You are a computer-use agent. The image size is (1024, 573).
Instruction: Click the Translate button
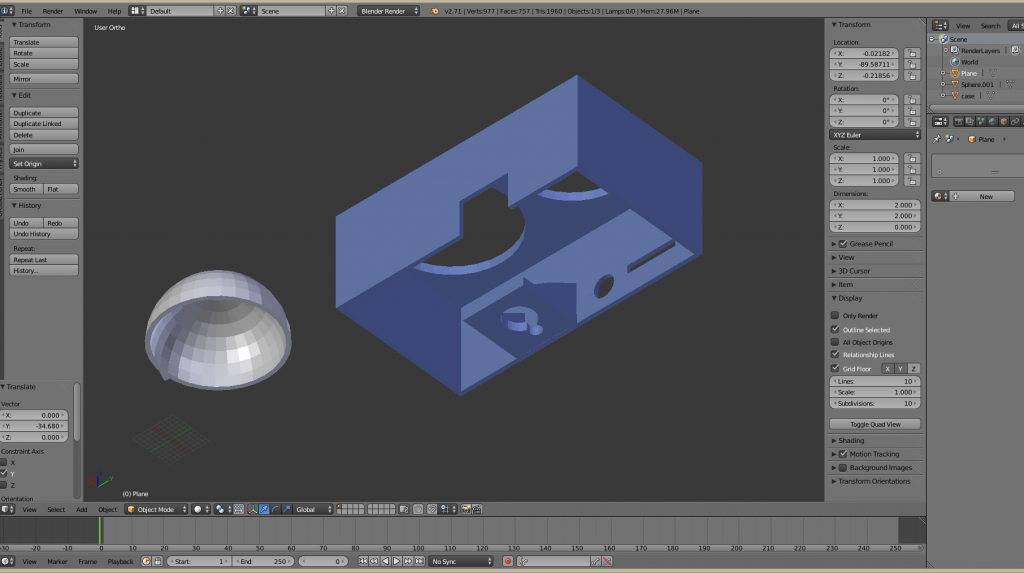click(44, 42)
